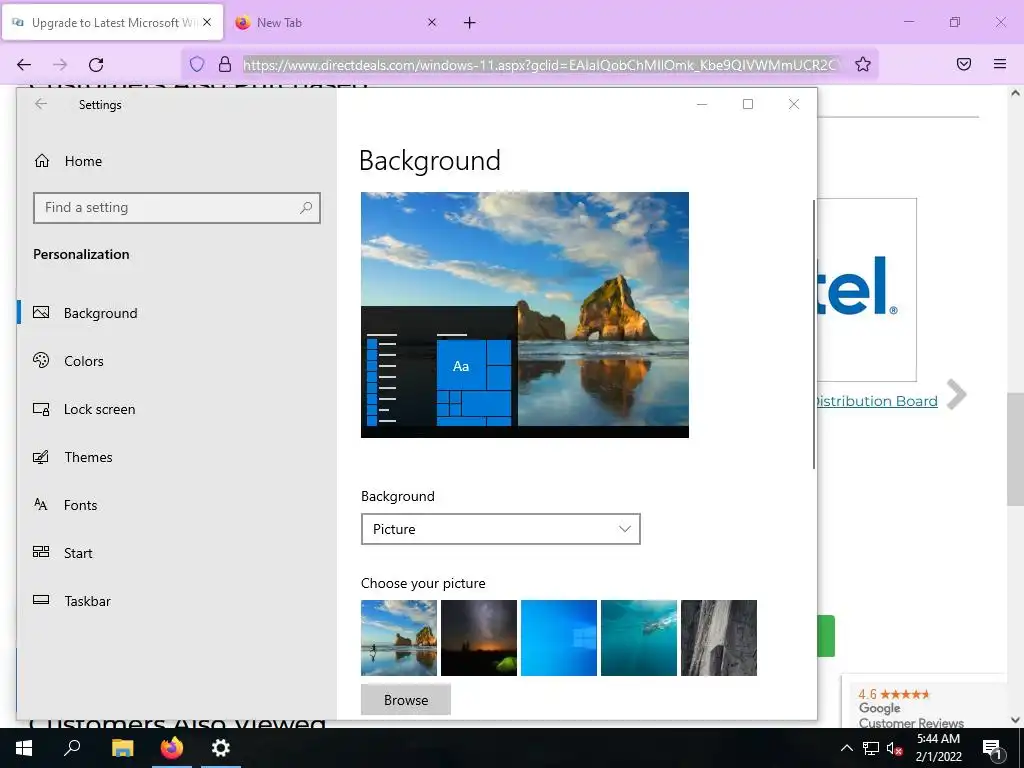1024x768 pixels.
Task: Click the Settings window scrollbar
Action: coord(814,334)
